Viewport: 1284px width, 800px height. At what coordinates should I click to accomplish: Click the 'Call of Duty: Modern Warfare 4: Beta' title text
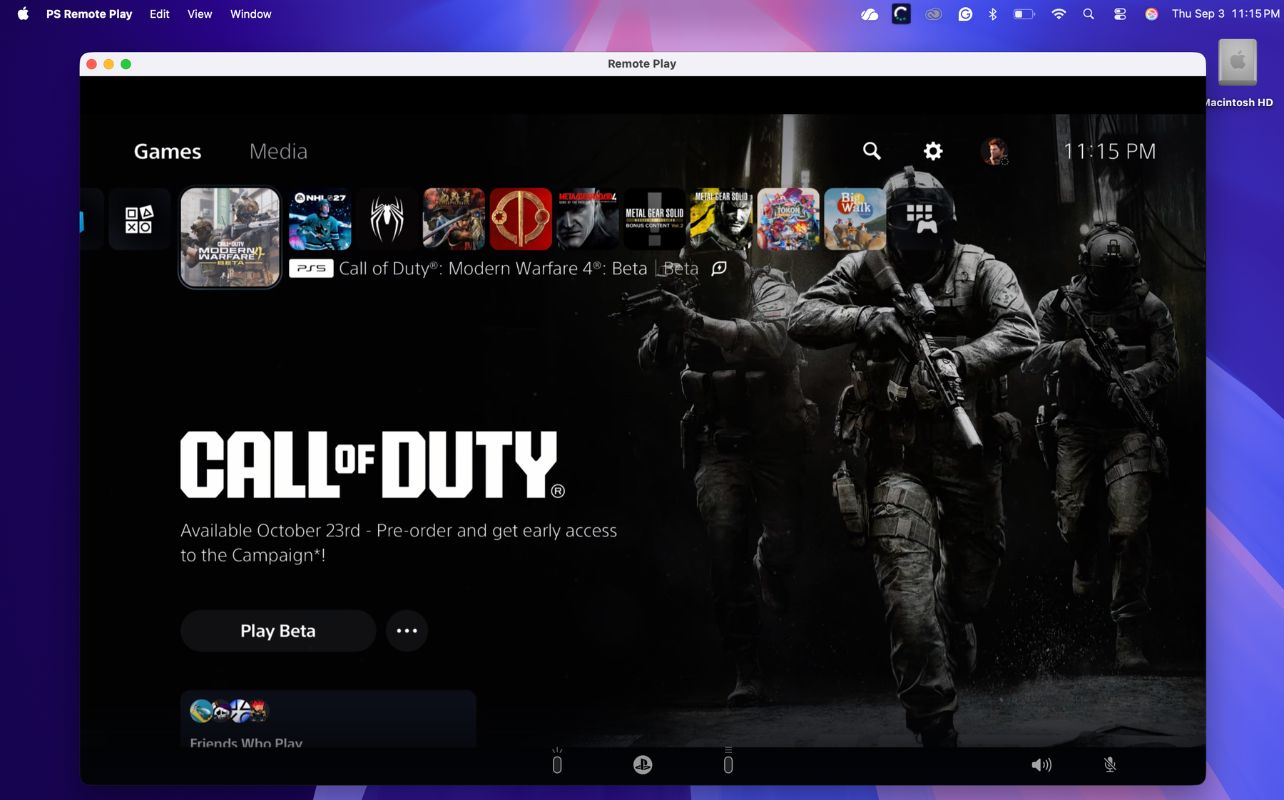[x=493, y=268]
